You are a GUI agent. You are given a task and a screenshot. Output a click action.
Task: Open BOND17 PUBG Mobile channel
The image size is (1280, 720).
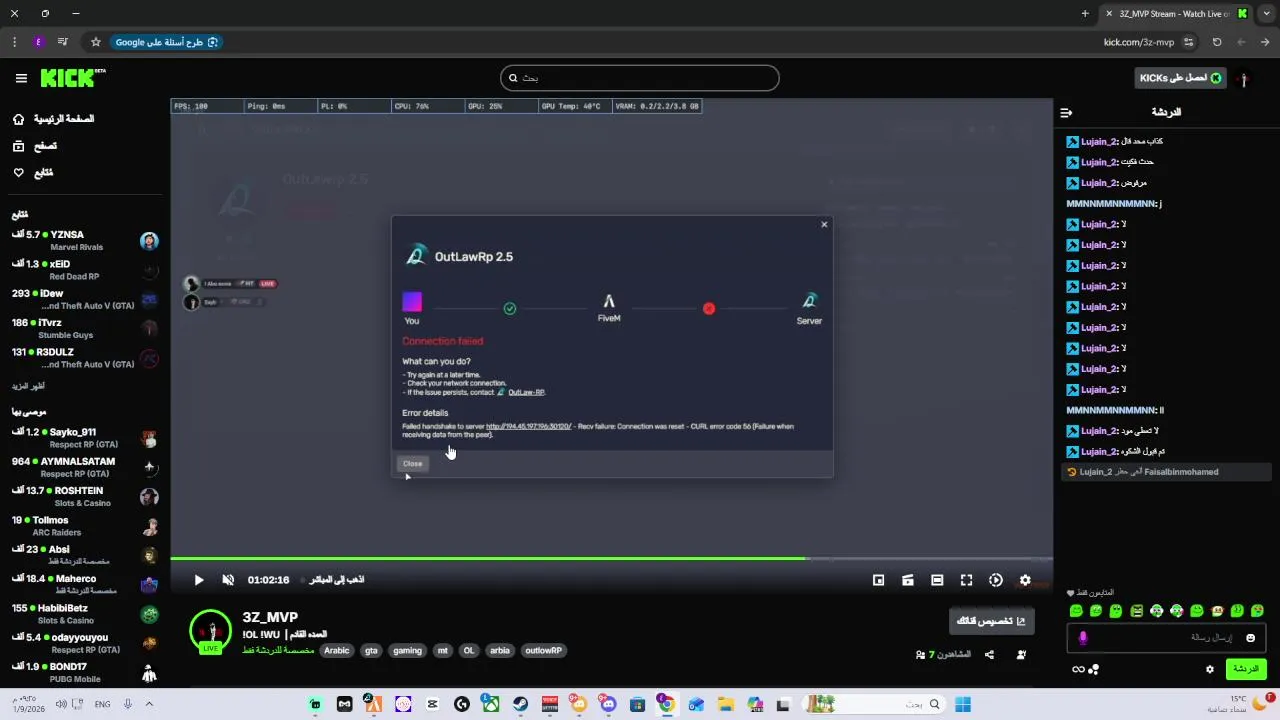pos(85,672)
